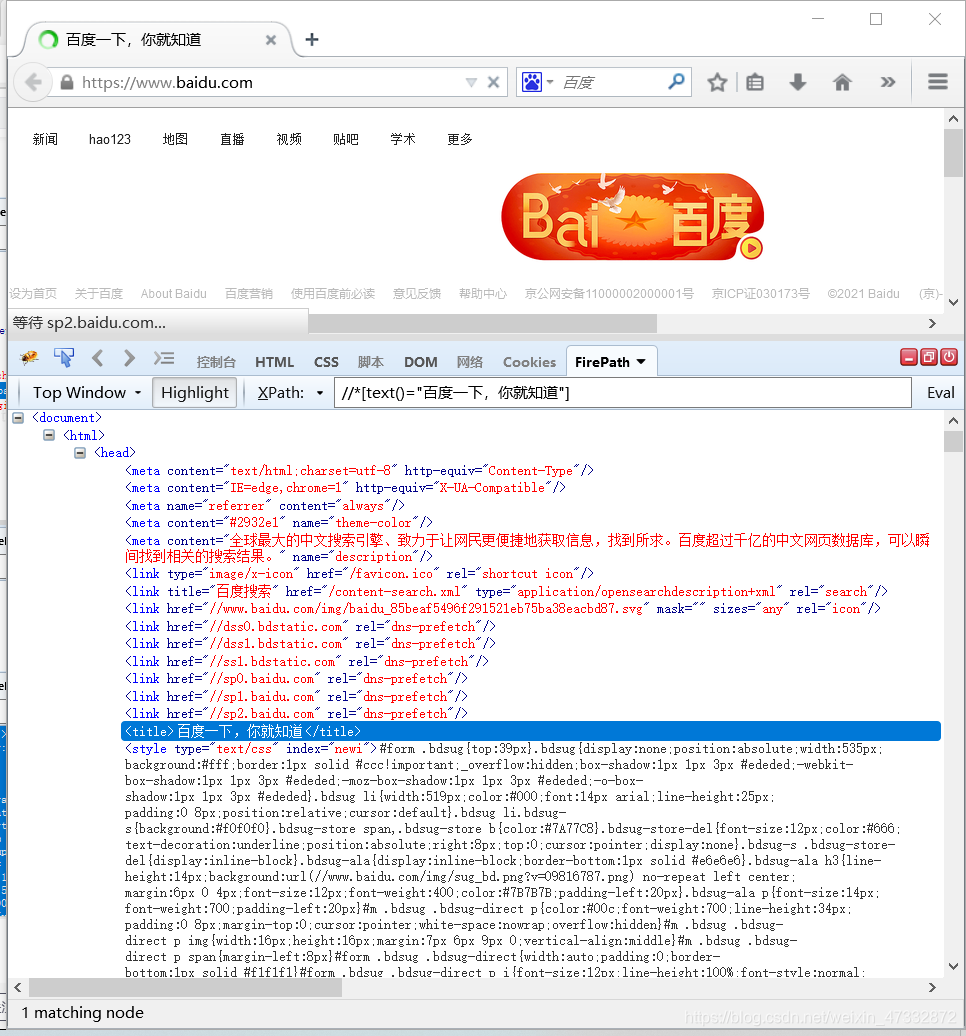Minimize the Firebug panel with the red button
The width and height of the screenshot is (966, 1036).
[909, 357]
